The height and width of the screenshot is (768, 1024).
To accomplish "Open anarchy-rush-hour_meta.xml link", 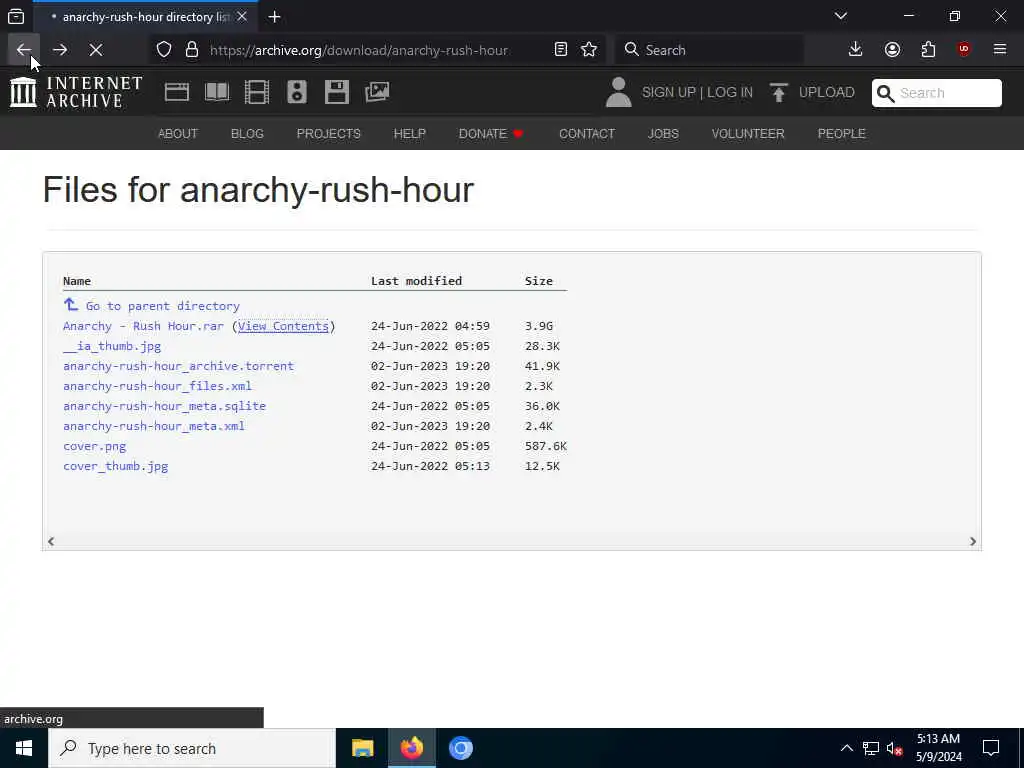I will (153, 426).
